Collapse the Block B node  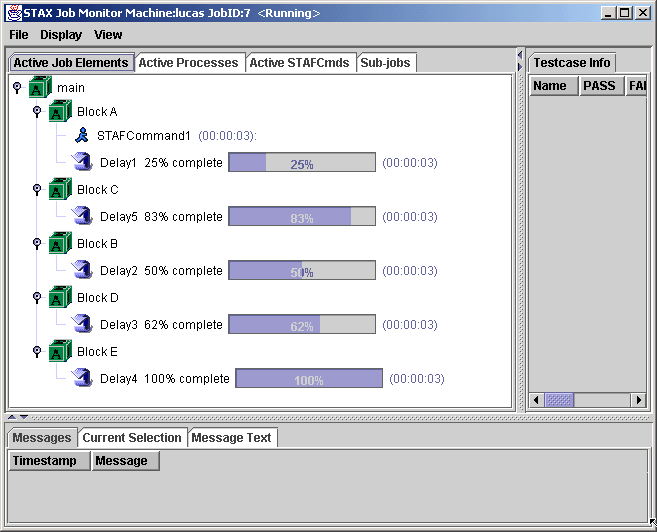(x=37, y=243)
